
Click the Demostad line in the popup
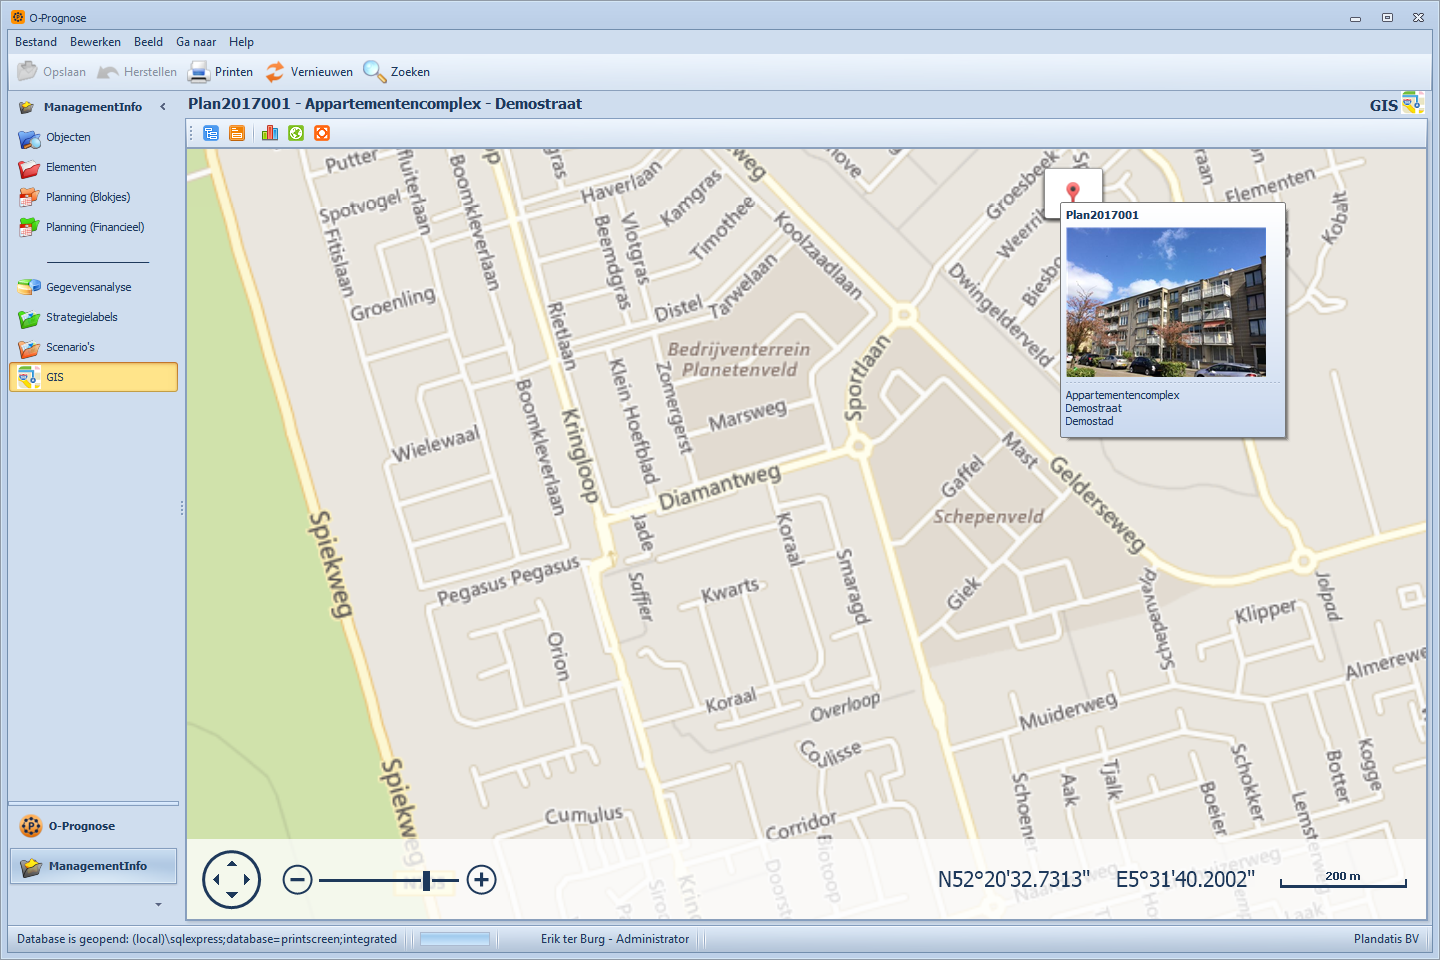click(1089, 421)
